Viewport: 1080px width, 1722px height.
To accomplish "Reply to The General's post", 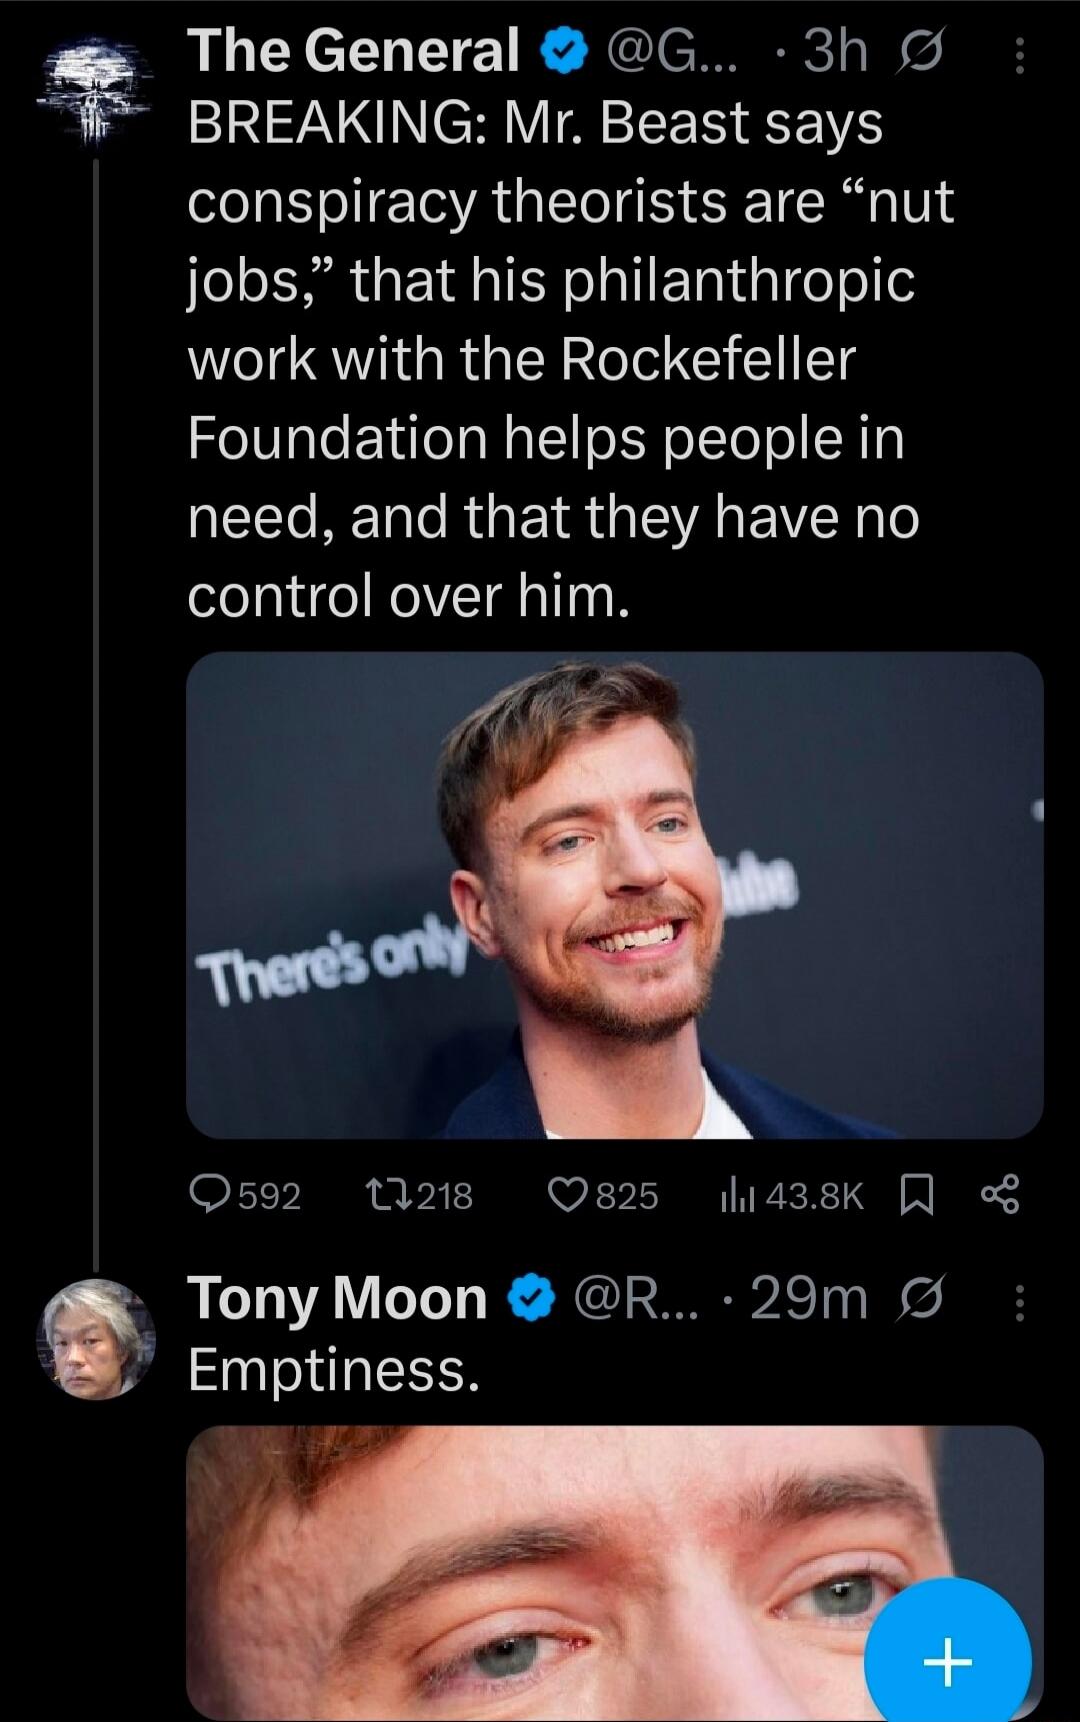I will coord(210,1194).
